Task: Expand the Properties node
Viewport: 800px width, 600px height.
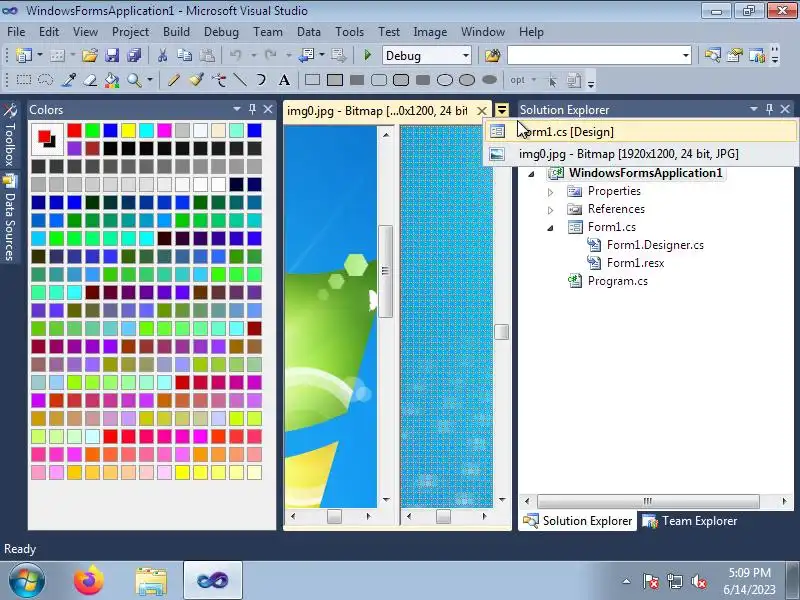Action: pos(550,192)
